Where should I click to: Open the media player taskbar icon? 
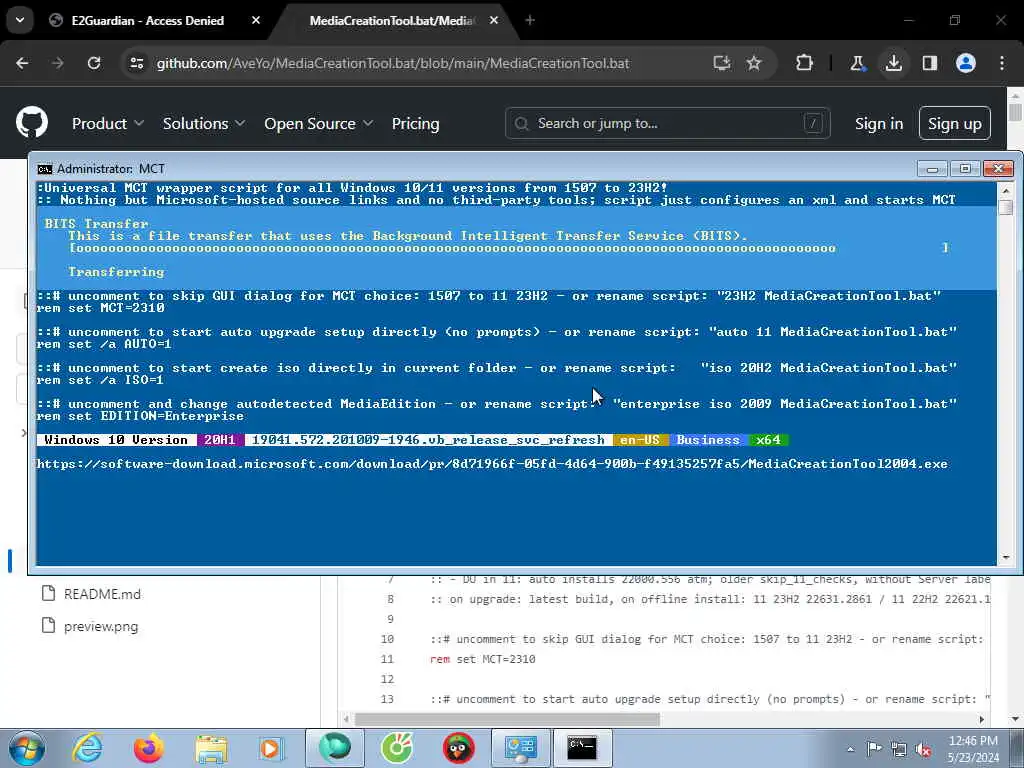coord(270,748)
